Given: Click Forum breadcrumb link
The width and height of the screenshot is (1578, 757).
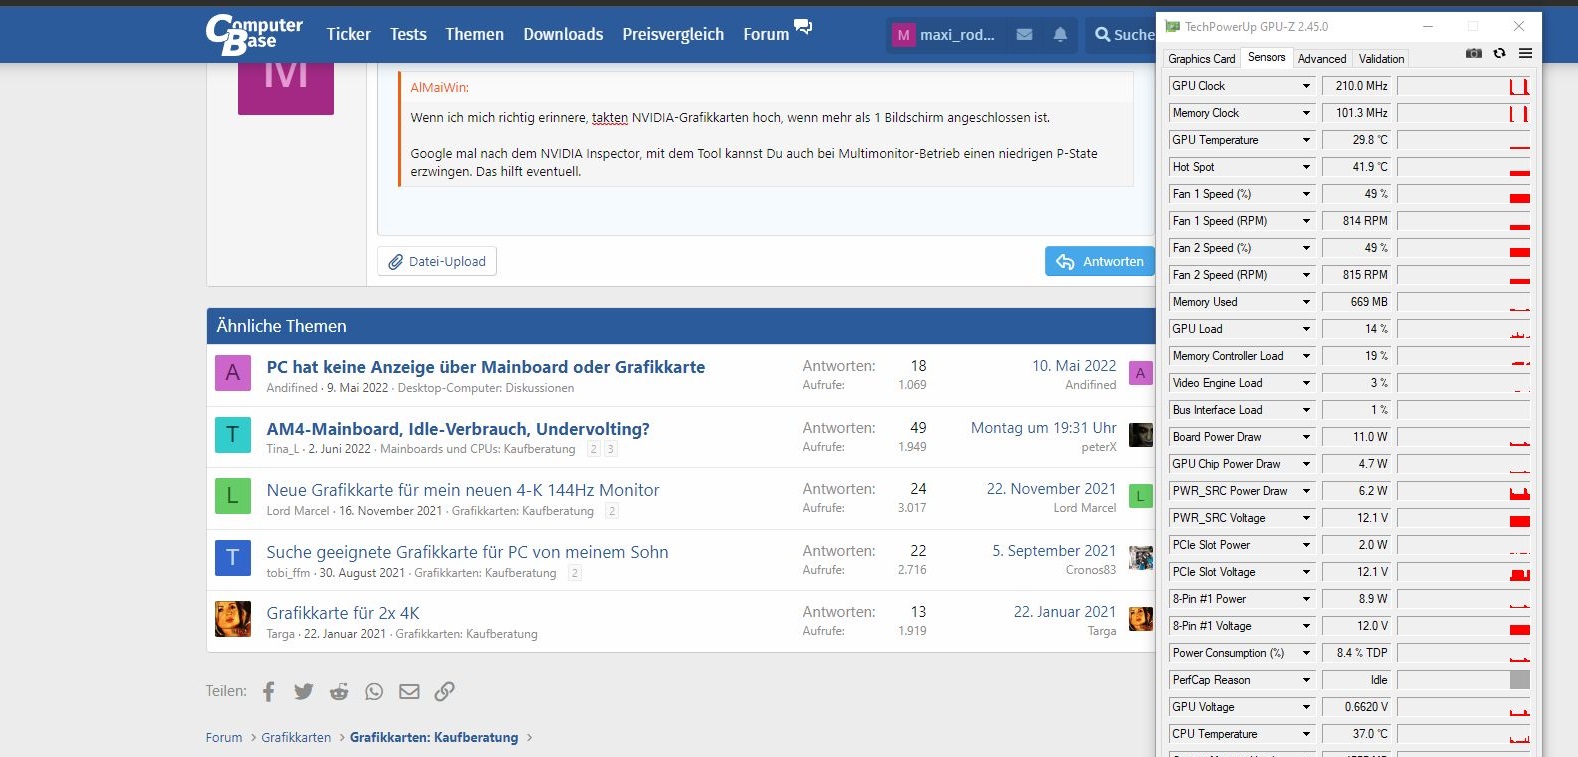Looking at the screenshot, I should [224, 737].
